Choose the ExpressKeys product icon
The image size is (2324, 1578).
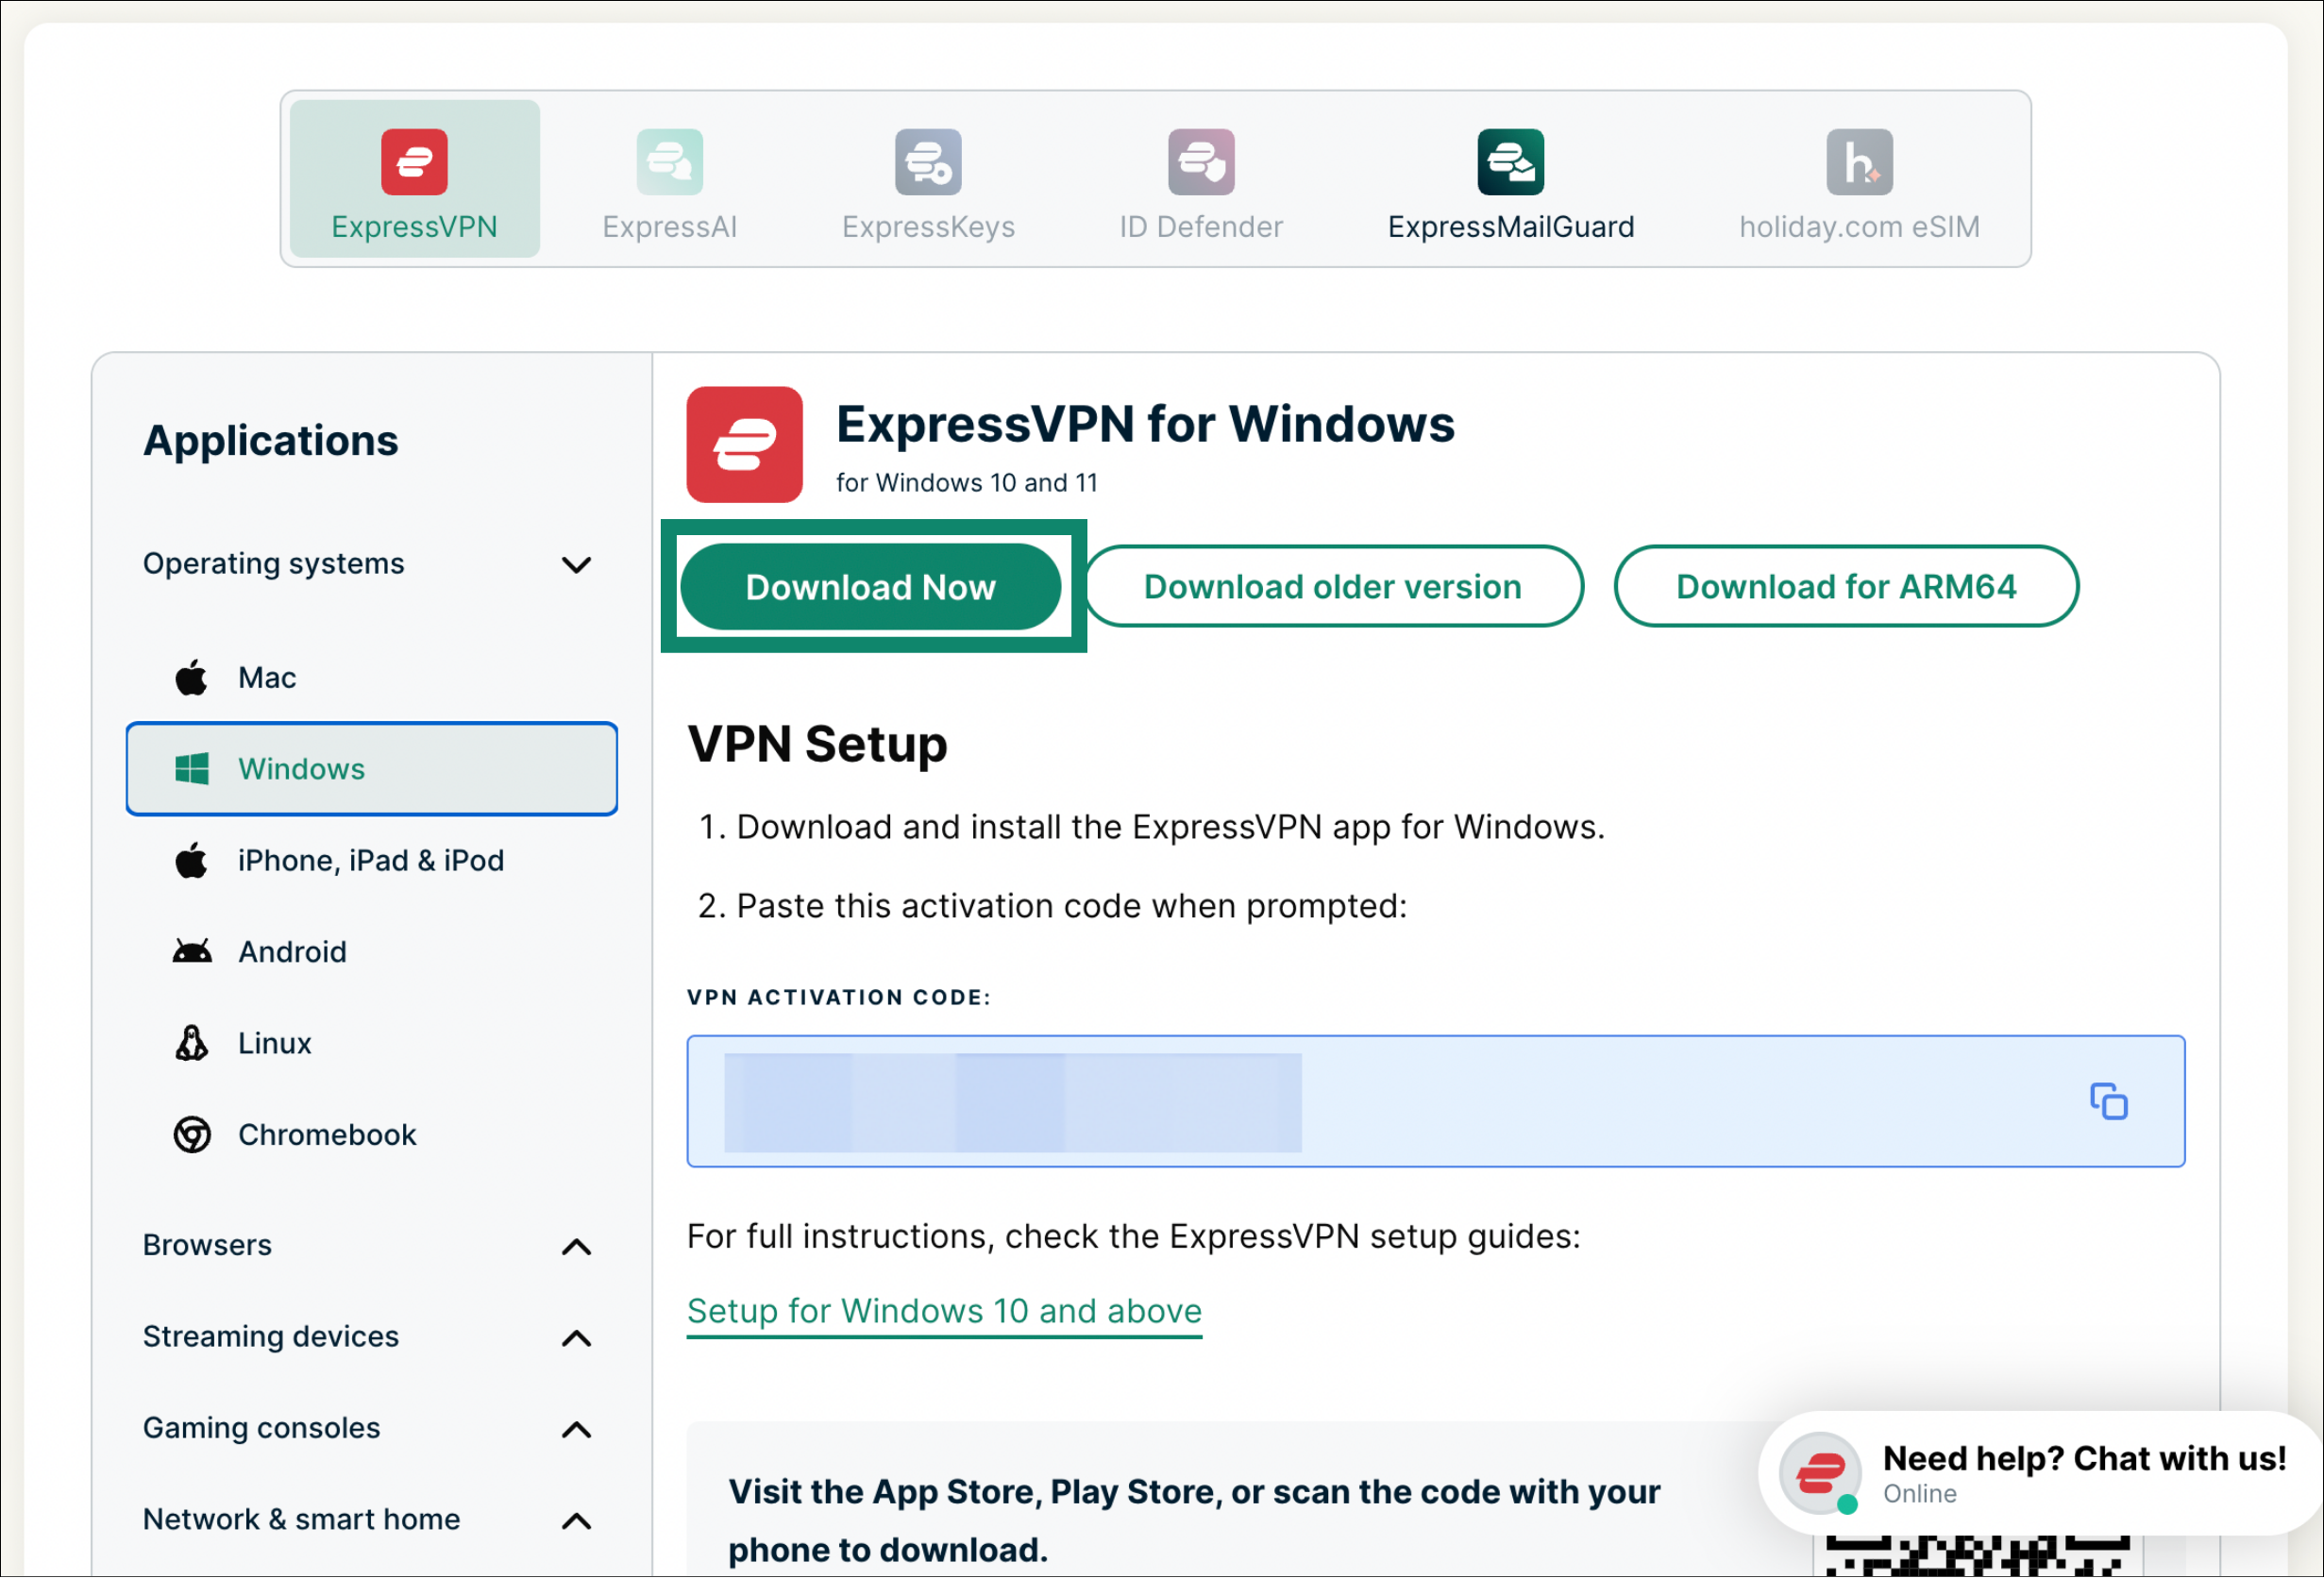(x=928, y=162)
